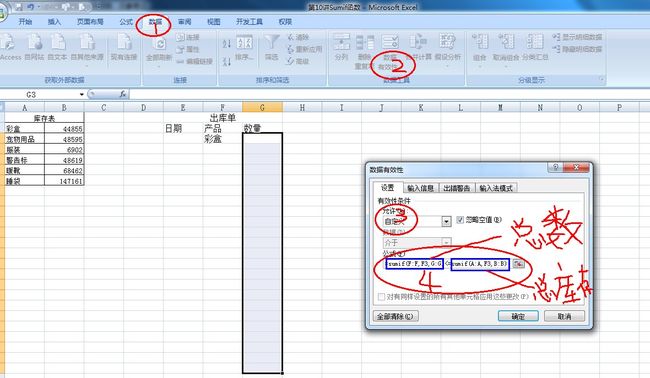
Task: Click the fx insert function button
Action: pyautogui.click(x=123, y=94)
